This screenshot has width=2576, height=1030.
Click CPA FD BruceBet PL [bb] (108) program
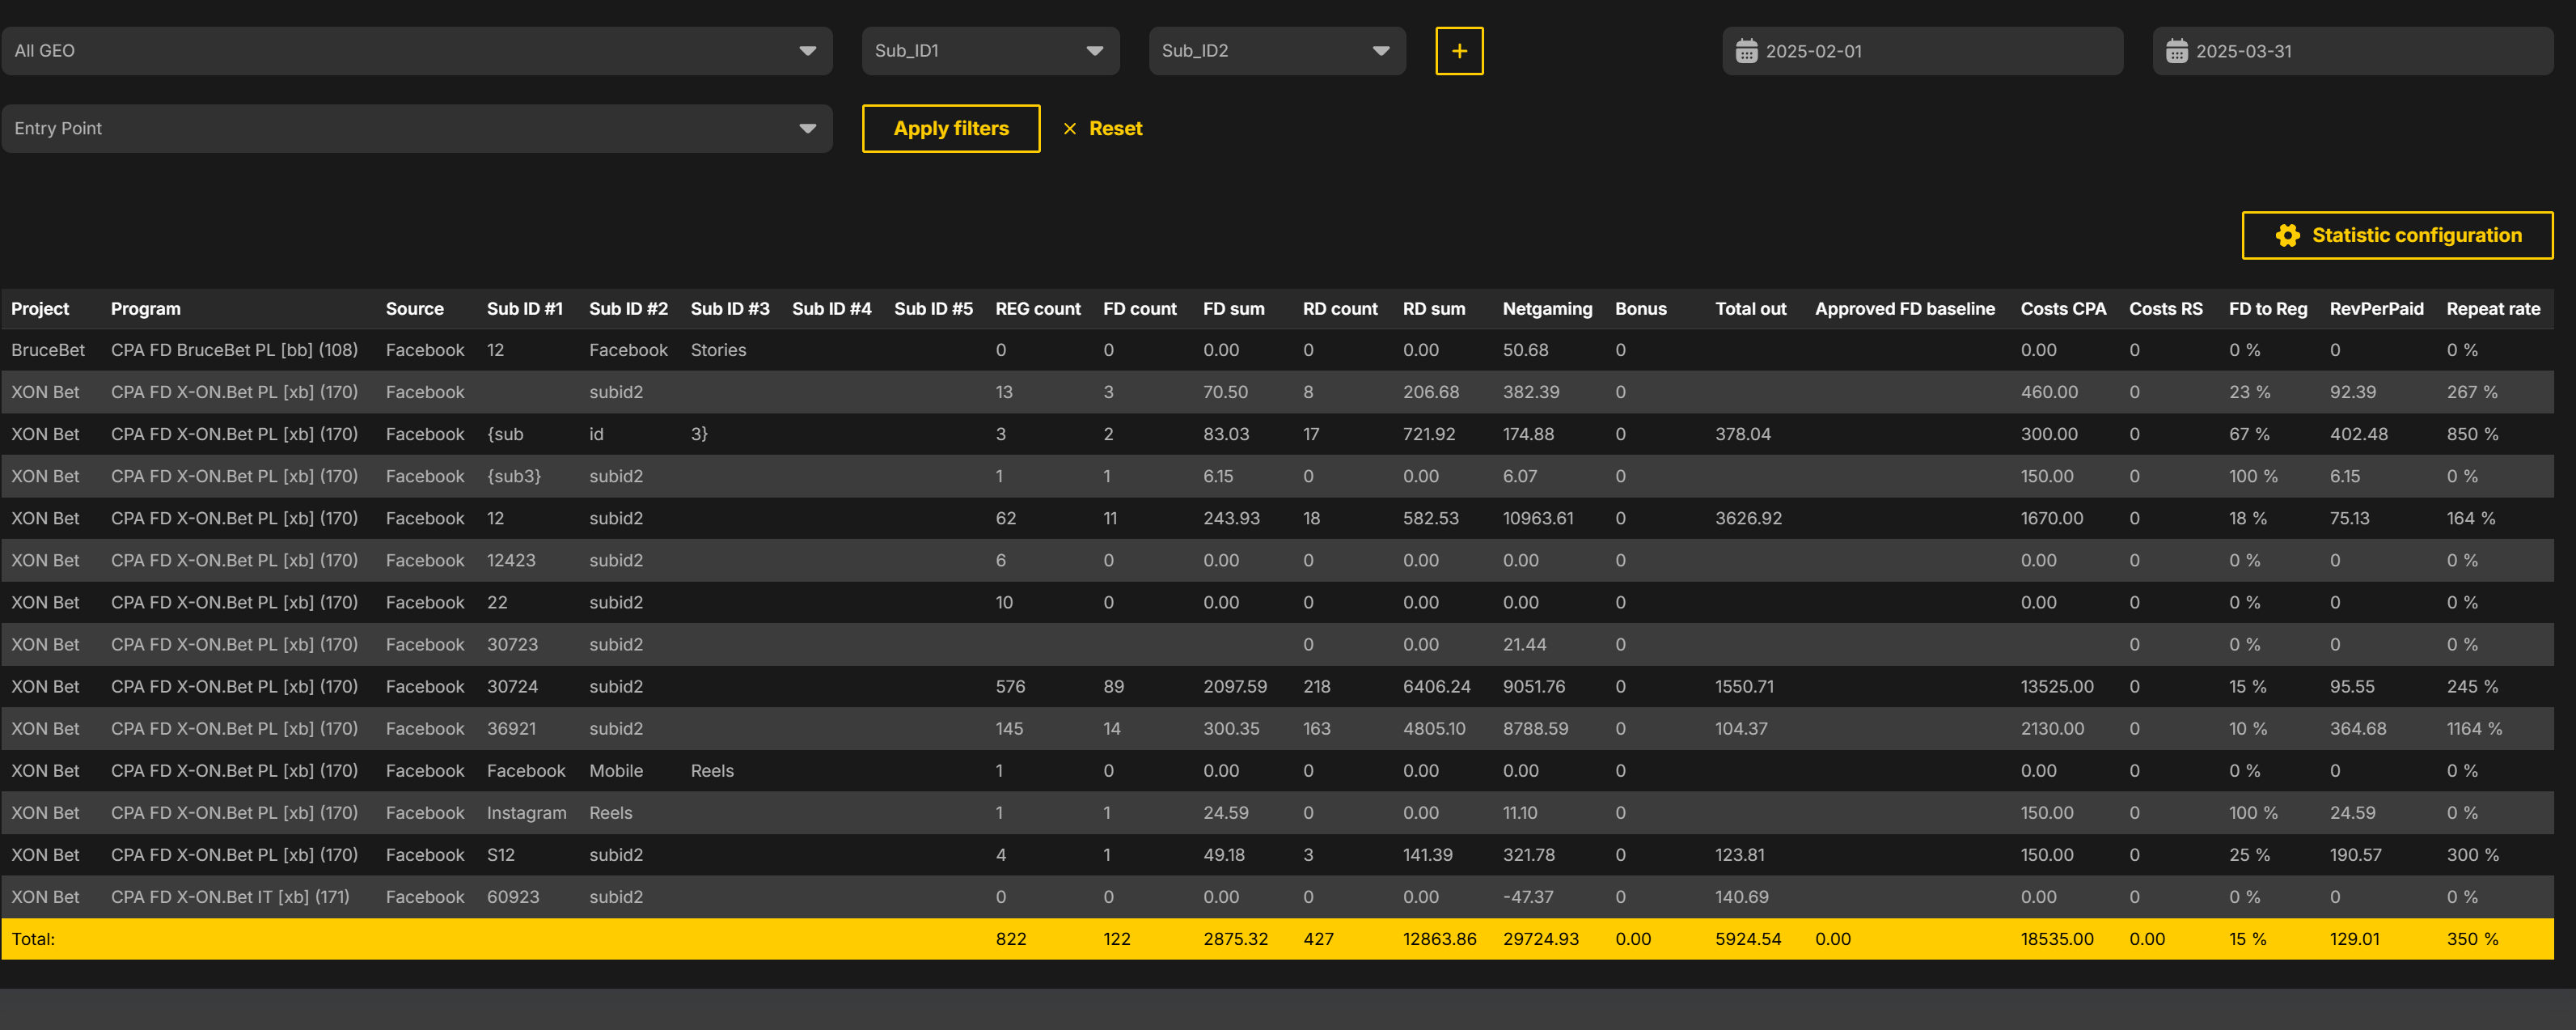(234, 351)
